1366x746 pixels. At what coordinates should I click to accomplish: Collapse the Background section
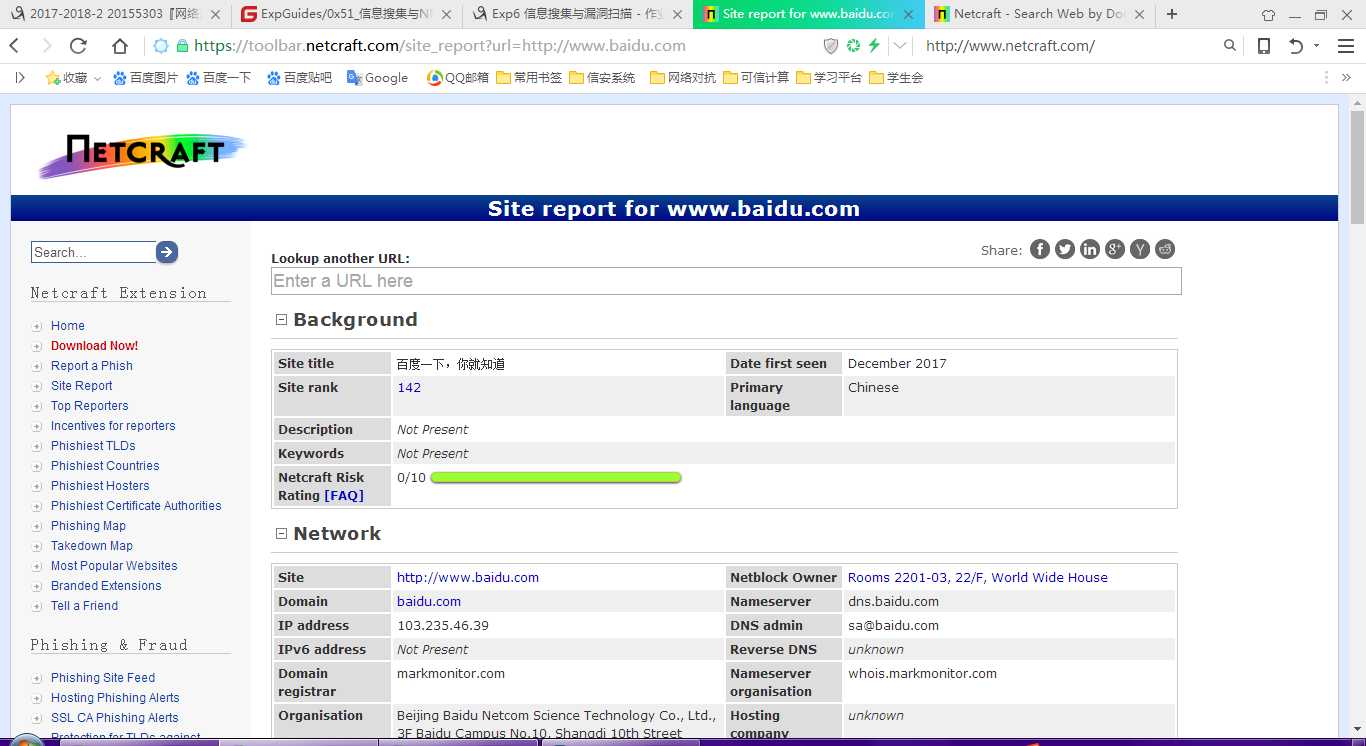pos(281,320)
